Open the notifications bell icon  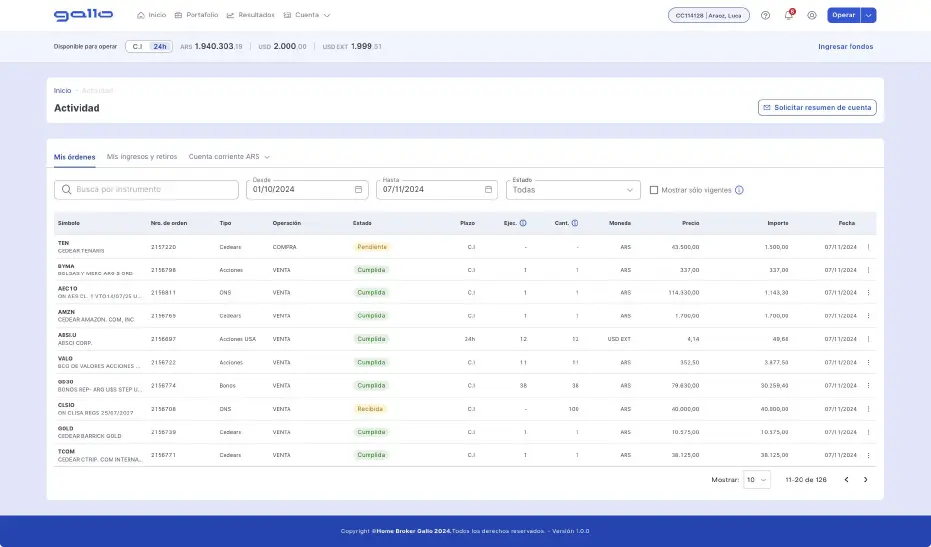[788, 15]
